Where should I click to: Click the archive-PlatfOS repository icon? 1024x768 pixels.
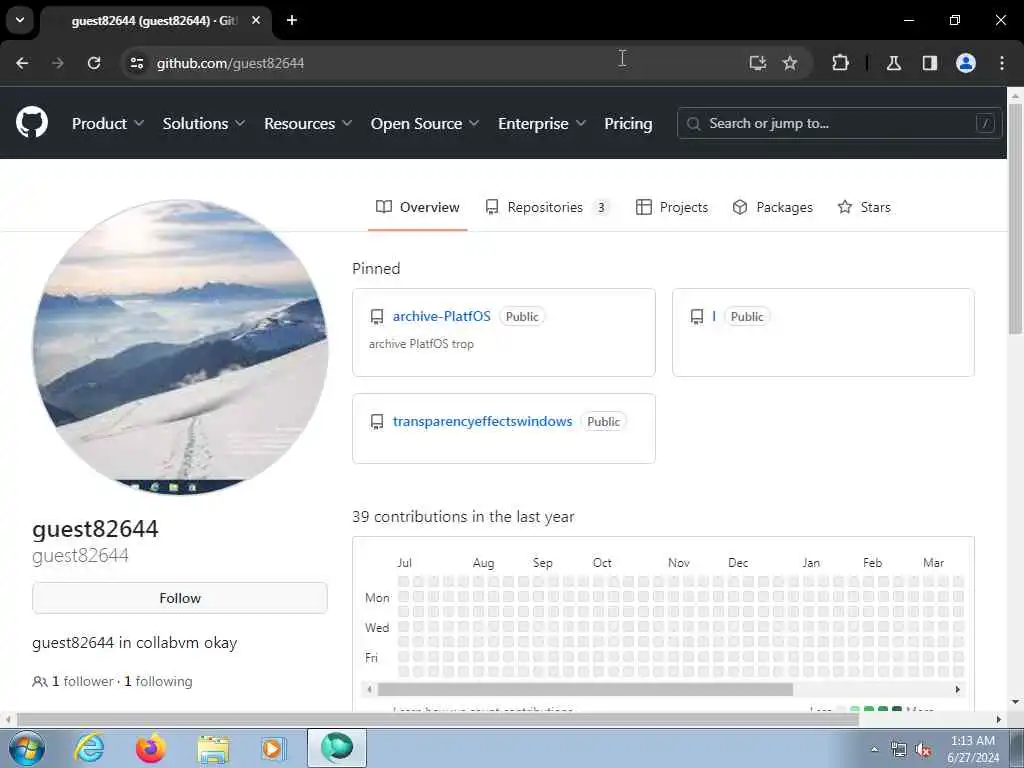point(377,317)
